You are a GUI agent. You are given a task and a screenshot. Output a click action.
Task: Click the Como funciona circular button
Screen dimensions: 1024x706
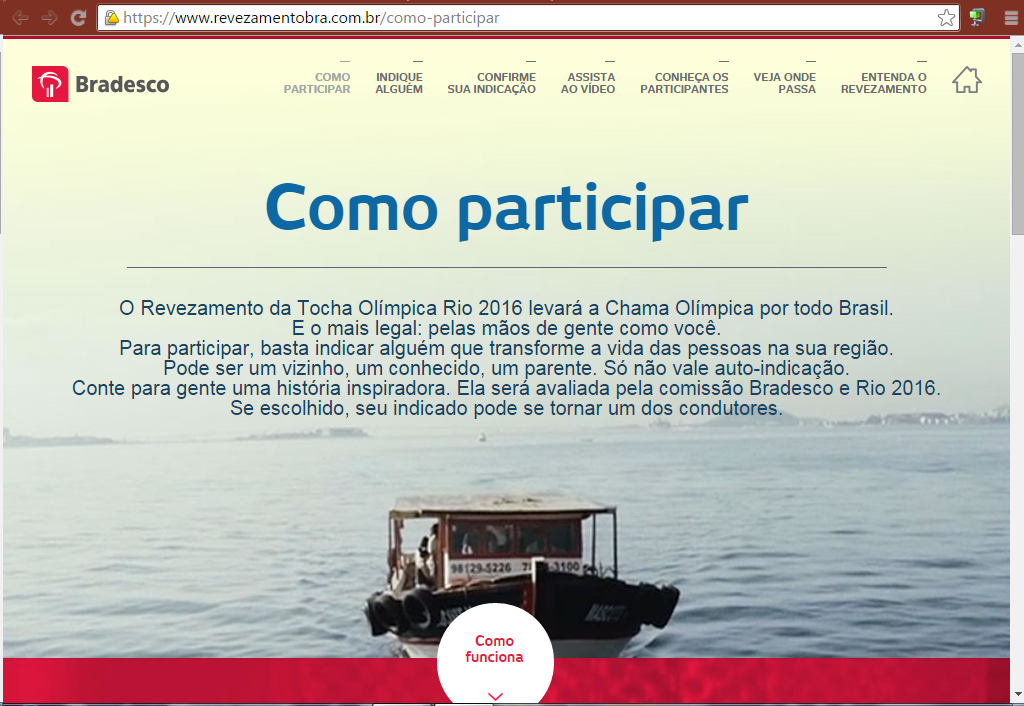(495, 653)
